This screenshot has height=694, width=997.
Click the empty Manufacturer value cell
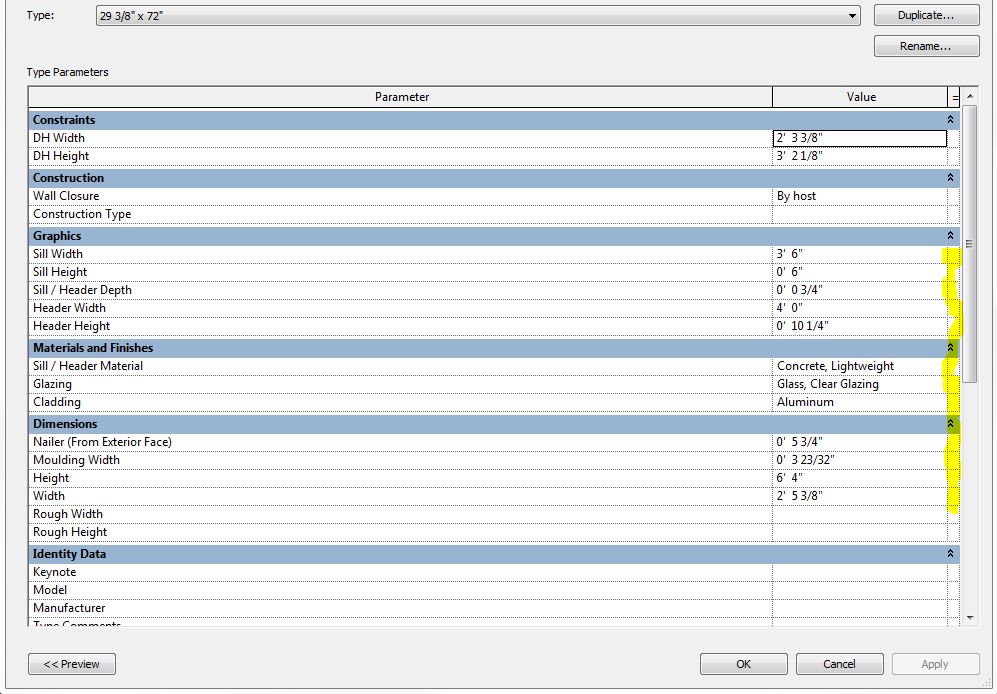860,607
